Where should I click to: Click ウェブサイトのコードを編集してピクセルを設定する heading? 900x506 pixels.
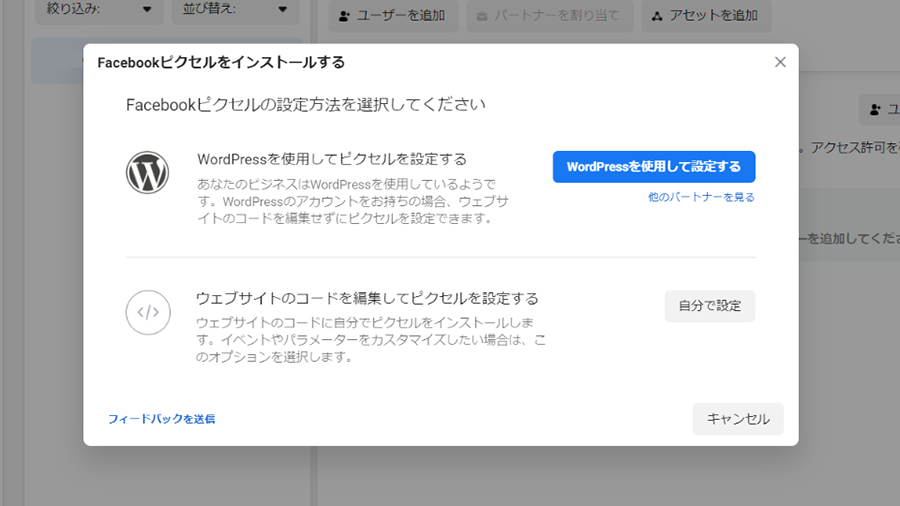click(367, 298)
